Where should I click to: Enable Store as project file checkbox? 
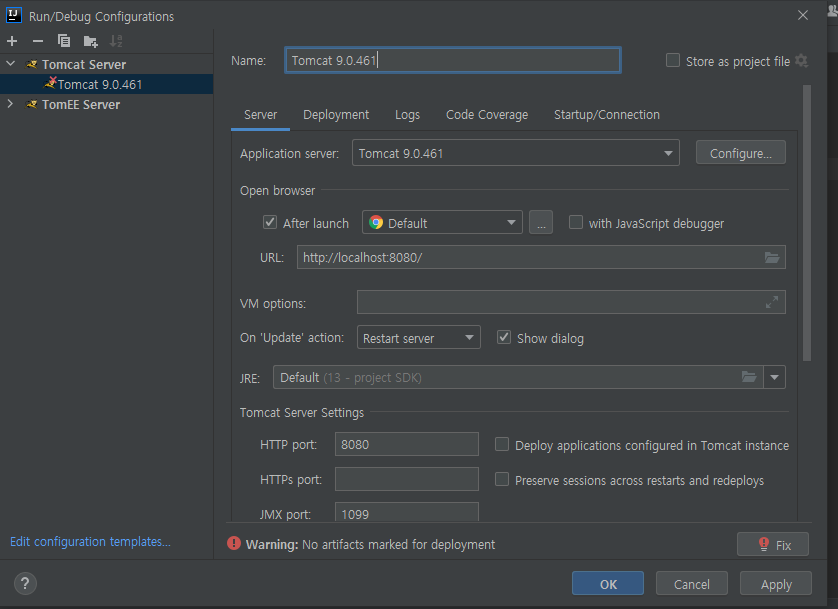tap(673, 60)
